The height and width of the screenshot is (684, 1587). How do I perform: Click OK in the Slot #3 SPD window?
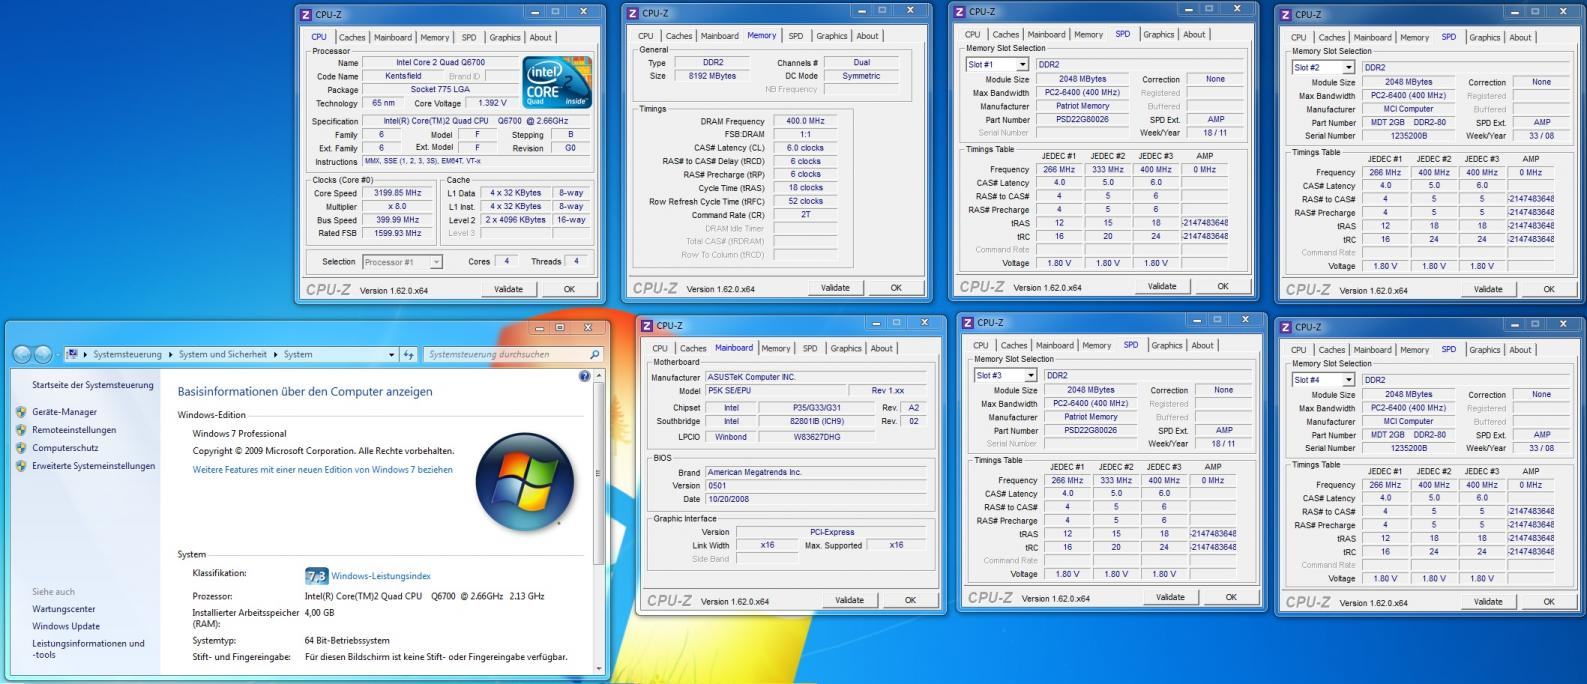[x=1230, y=597]
